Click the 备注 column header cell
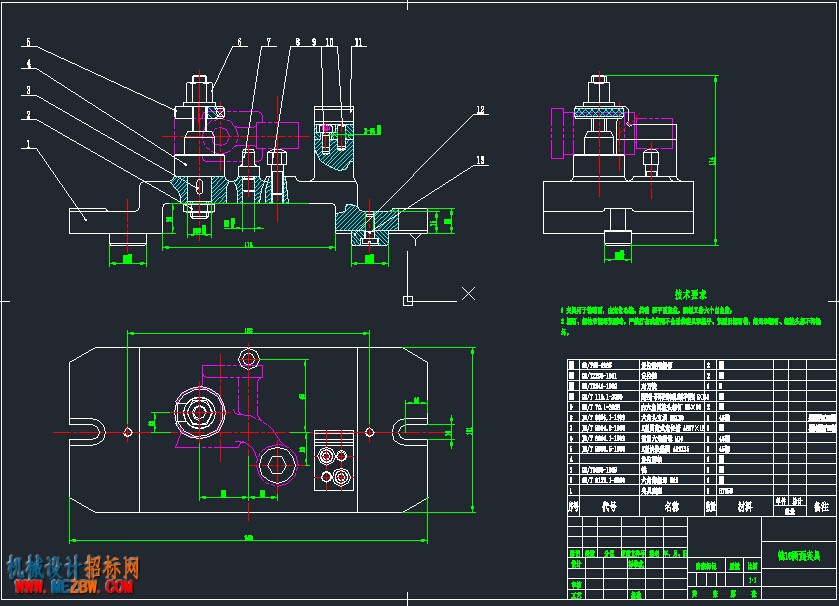 pos(821,506)
